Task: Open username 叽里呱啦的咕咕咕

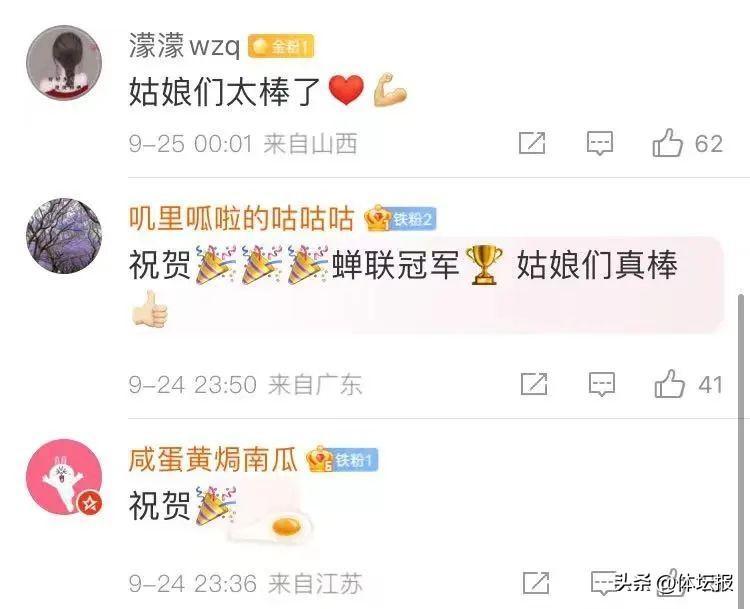Action: tap(242, 219)
